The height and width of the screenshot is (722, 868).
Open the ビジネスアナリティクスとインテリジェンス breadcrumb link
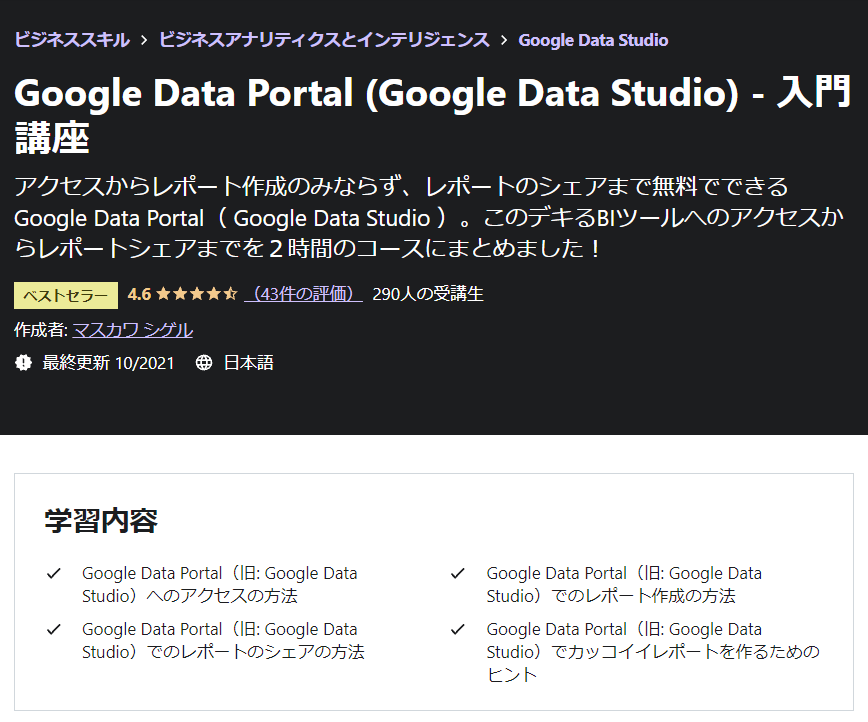(324, 40)
